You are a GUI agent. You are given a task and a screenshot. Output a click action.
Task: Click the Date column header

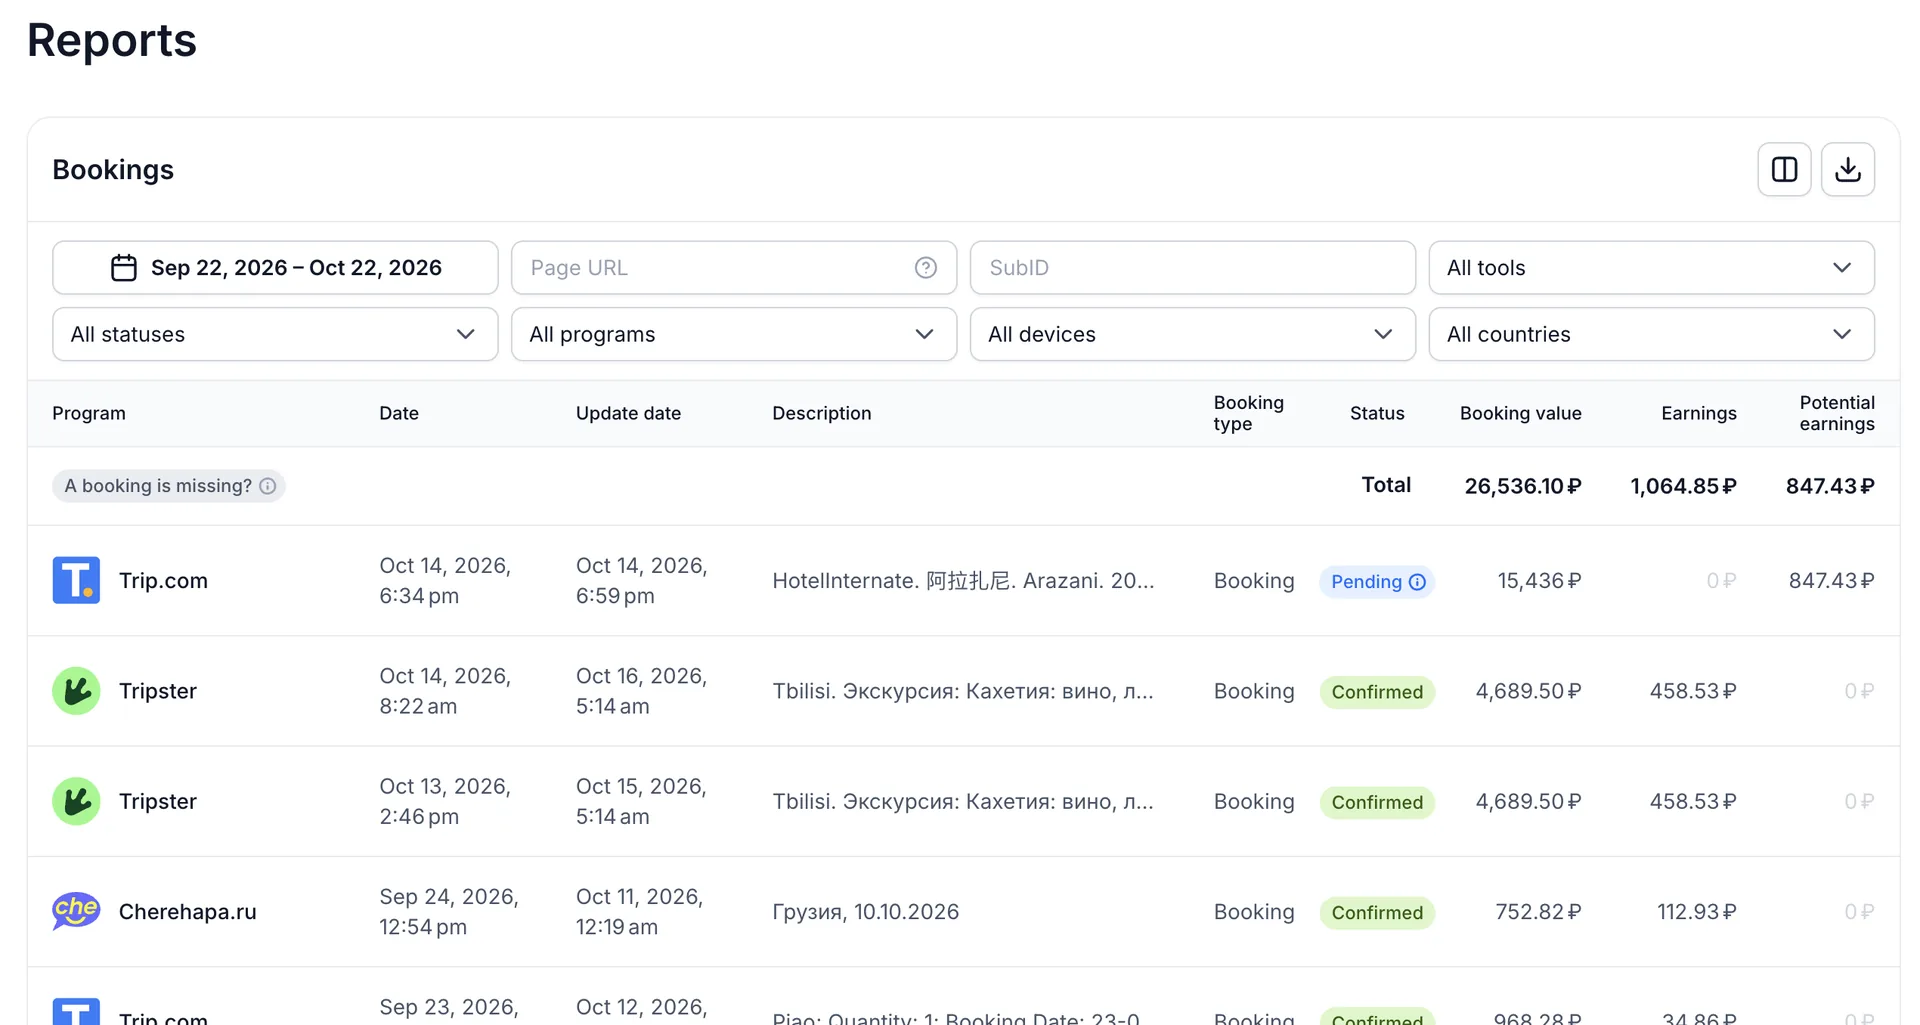(x=399, y=413)
